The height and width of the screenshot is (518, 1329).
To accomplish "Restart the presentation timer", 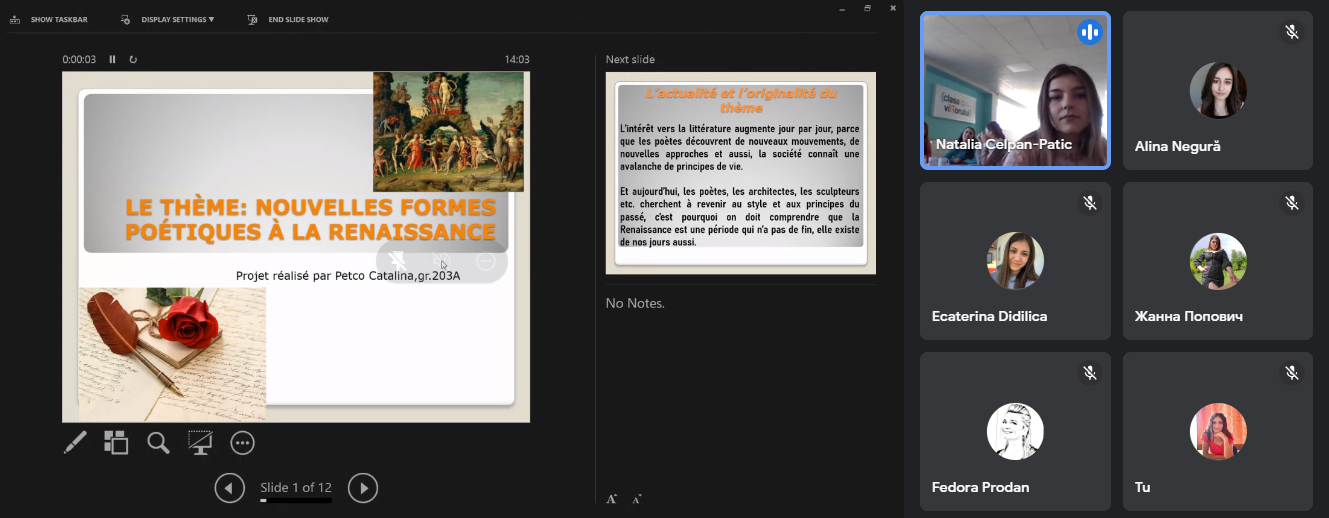I will tap(133, 60).
